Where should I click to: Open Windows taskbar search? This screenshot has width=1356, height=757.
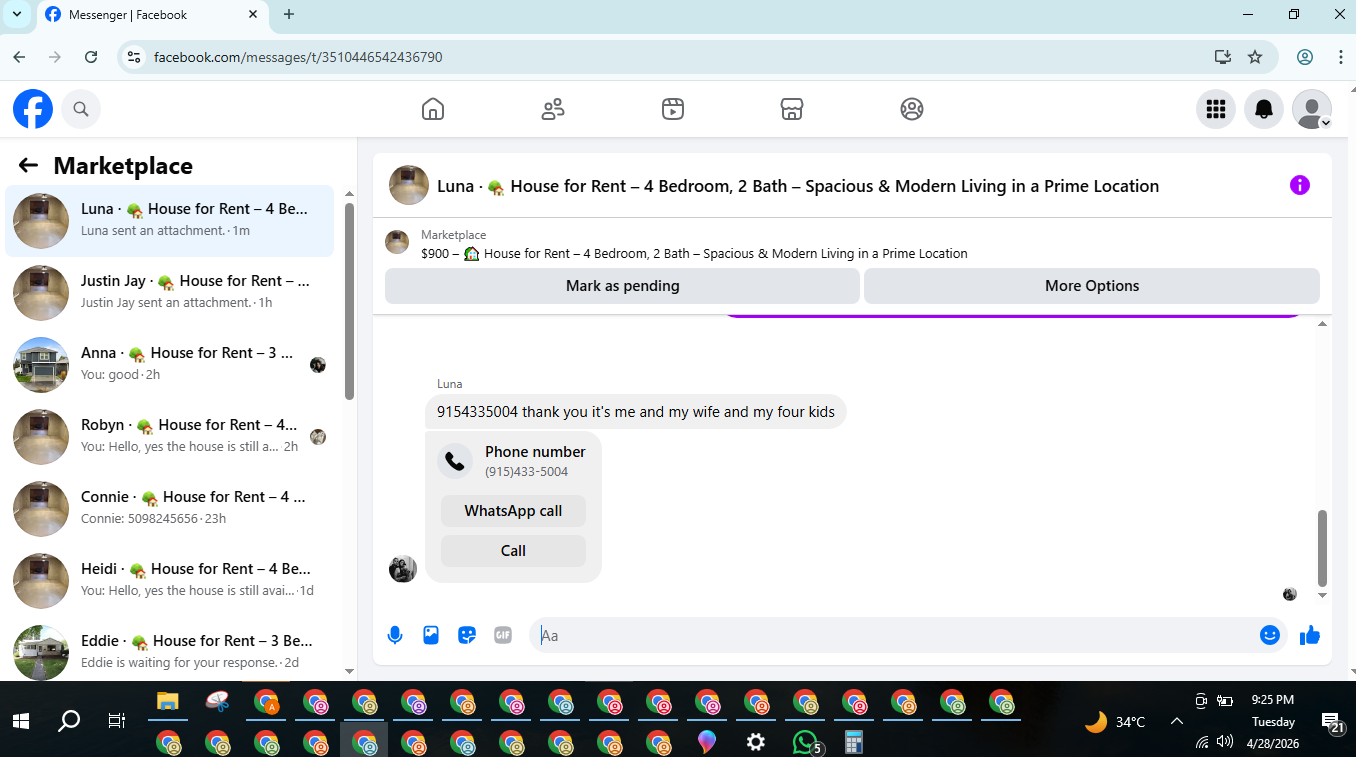click(x=69, y=720)
